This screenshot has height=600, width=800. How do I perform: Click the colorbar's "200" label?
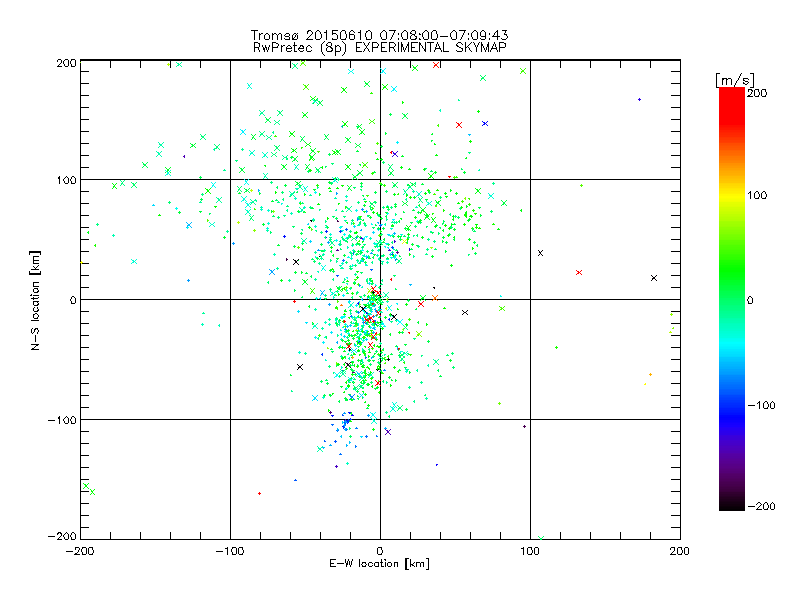[757, 93]
